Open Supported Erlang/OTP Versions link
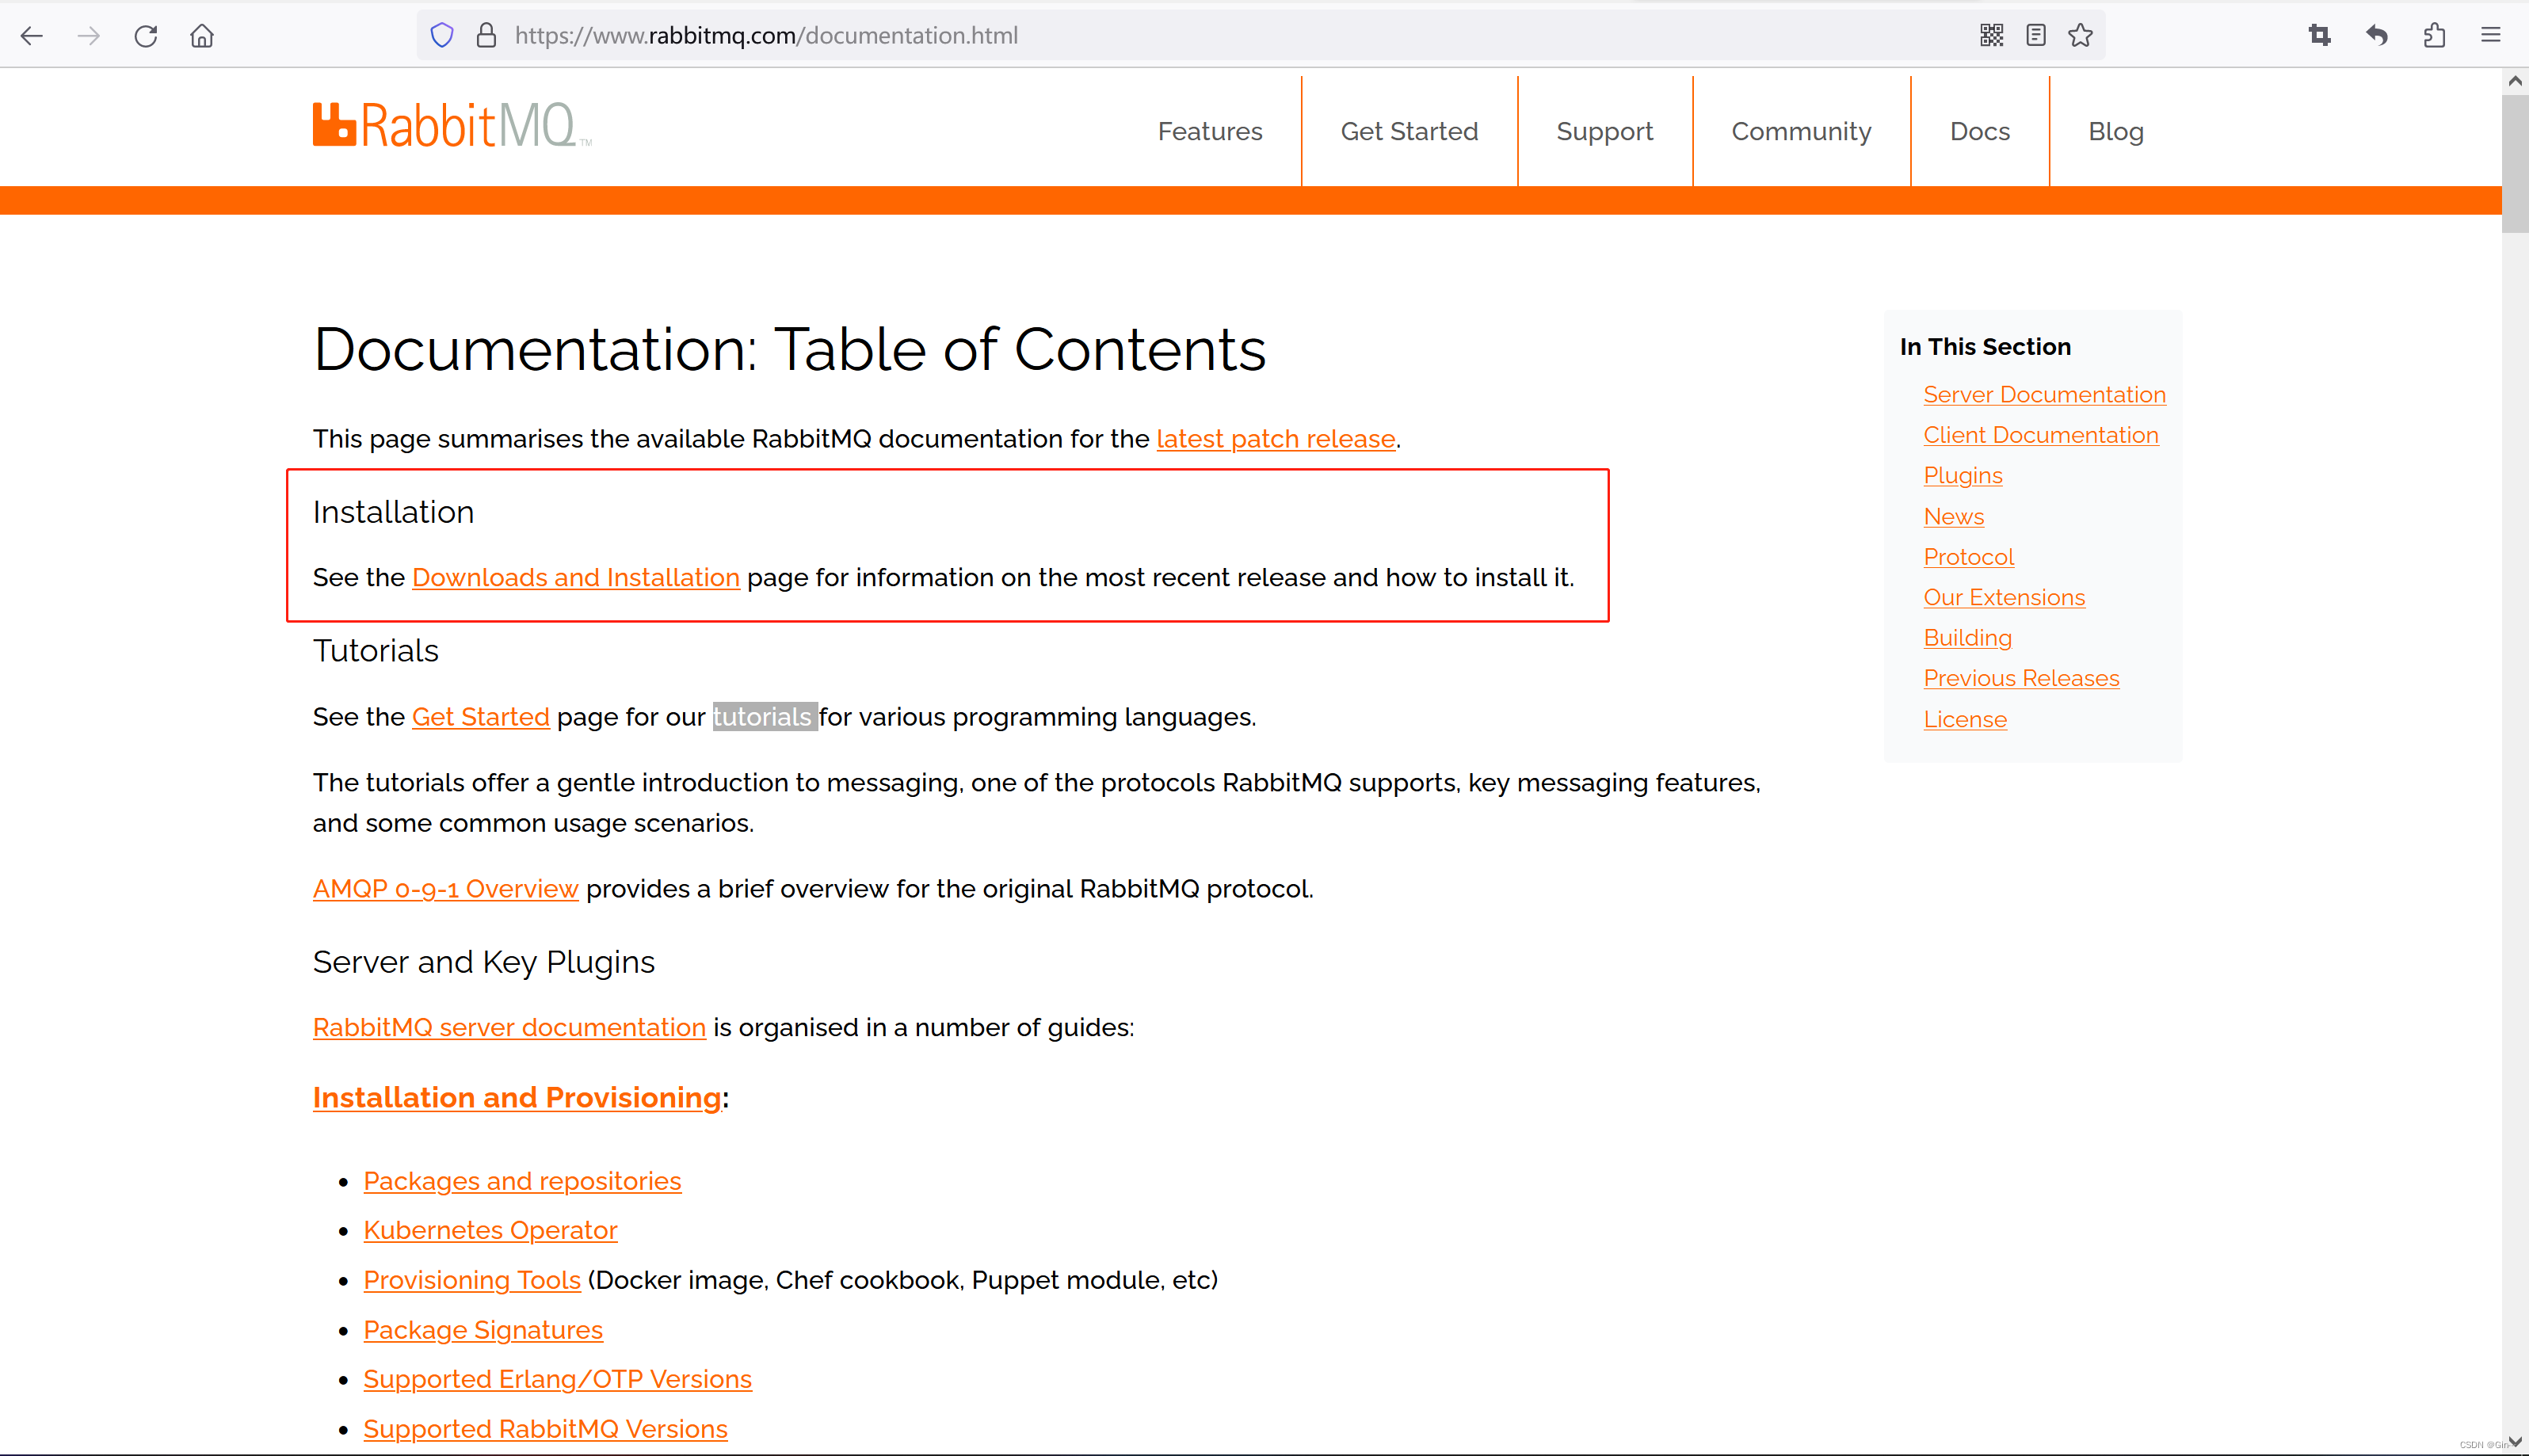Viewport: 2529px width, 1456px height. (558, 1379)
